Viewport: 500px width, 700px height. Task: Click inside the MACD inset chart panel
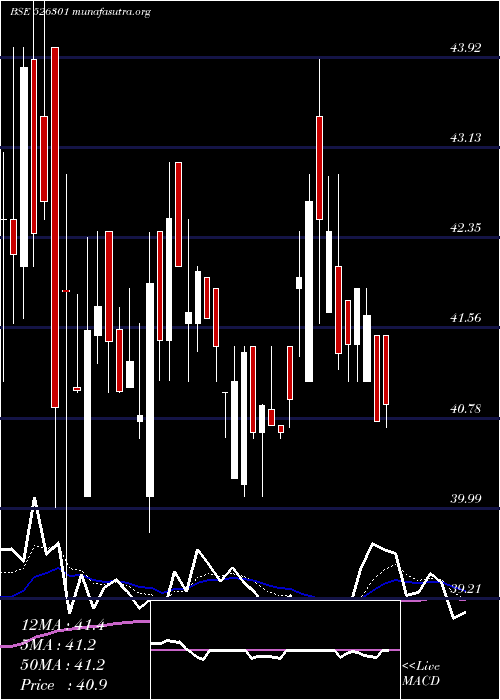tap(275, 650)
